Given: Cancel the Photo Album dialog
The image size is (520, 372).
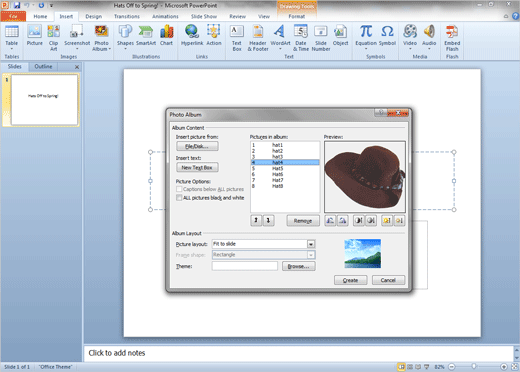Looking at the screenshot, I should pos(388,280).
